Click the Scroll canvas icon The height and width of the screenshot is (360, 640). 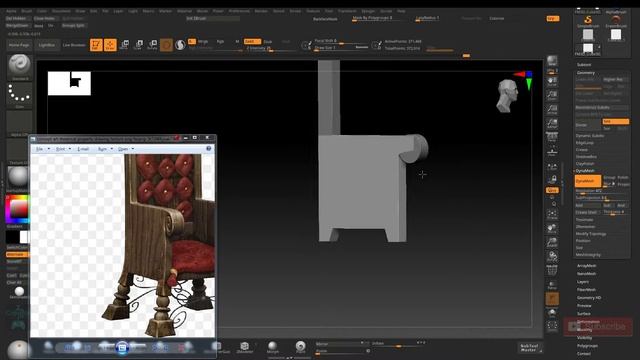552,82
